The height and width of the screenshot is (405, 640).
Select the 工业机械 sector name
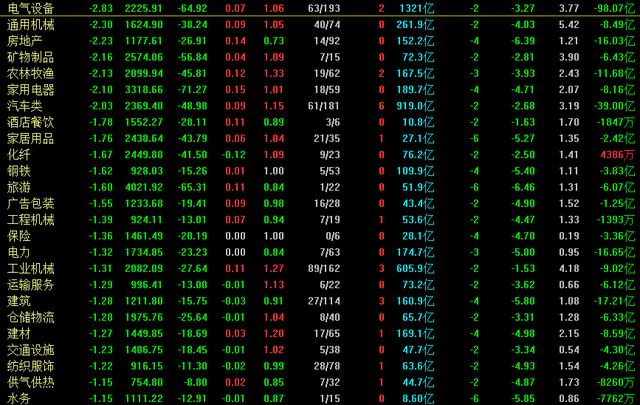click(x=31, y=269)
